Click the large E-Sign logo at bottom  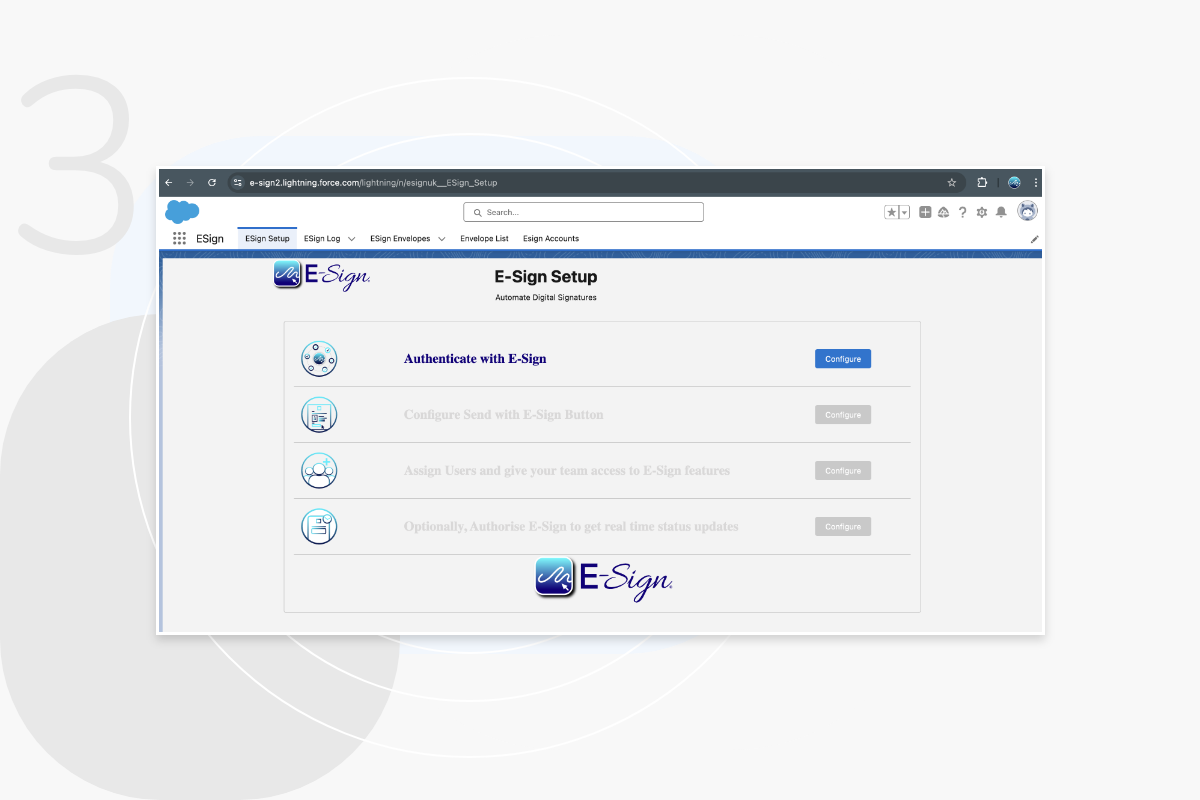coord(604,580)
